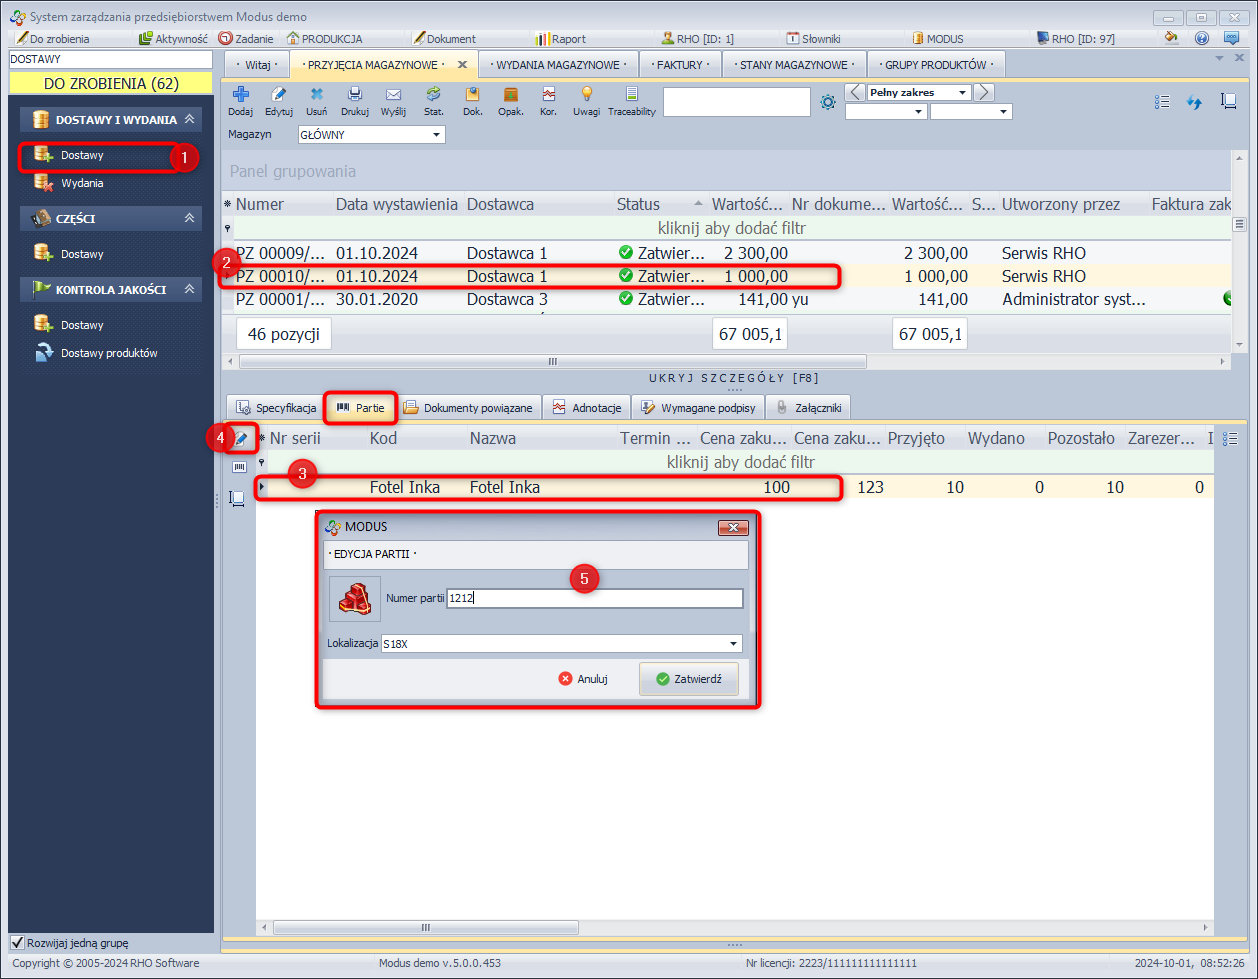1258x979 pixels.
Task: Open the Specyfikacja details tab
Action: click(276, 408)
